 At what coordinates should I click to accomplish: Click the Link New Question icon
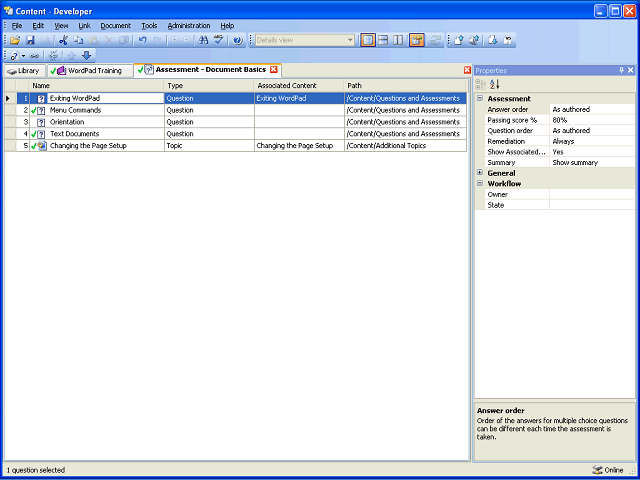tap(14, 56)
